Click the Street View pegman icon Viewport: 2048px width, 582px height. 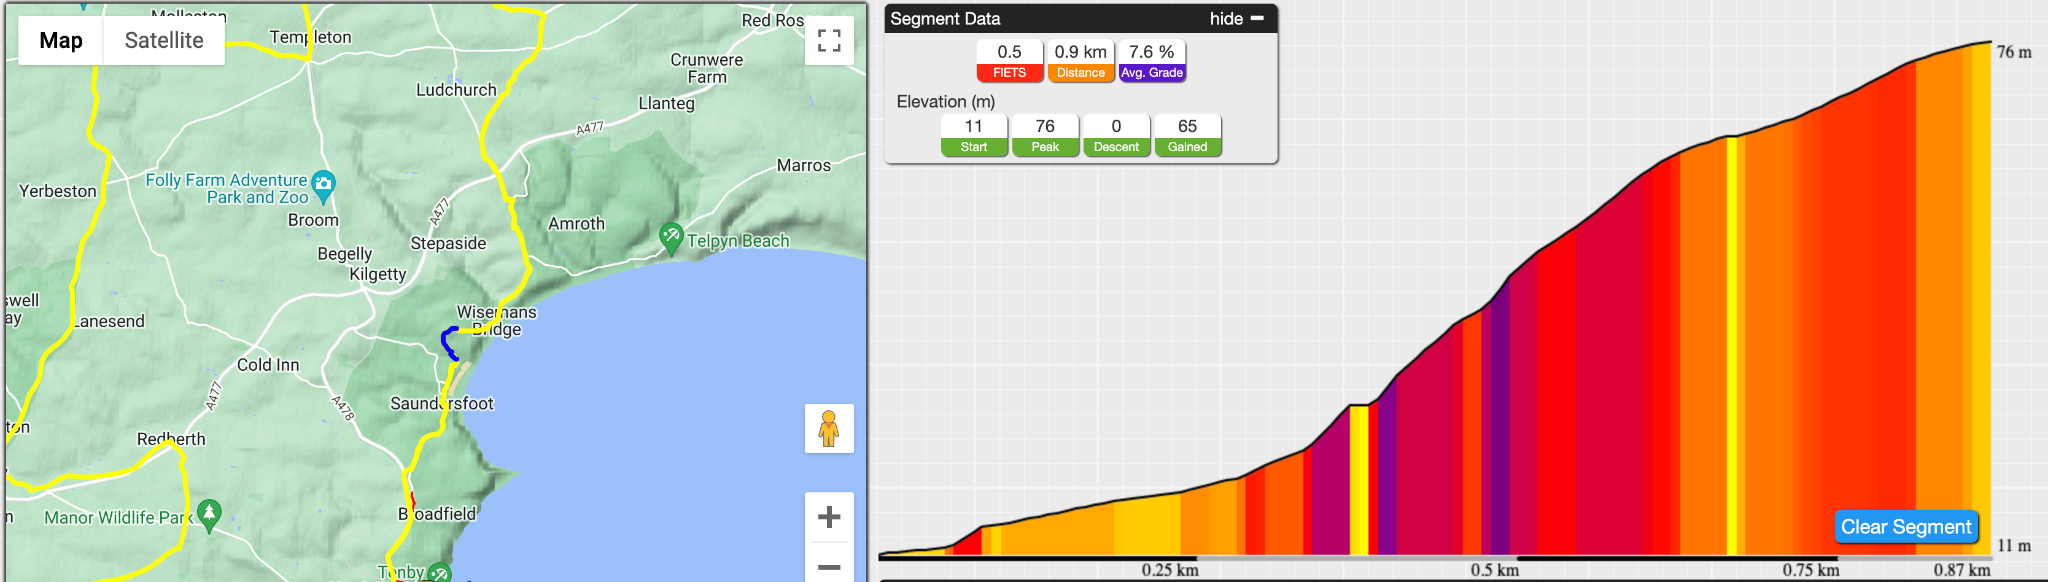829,428
